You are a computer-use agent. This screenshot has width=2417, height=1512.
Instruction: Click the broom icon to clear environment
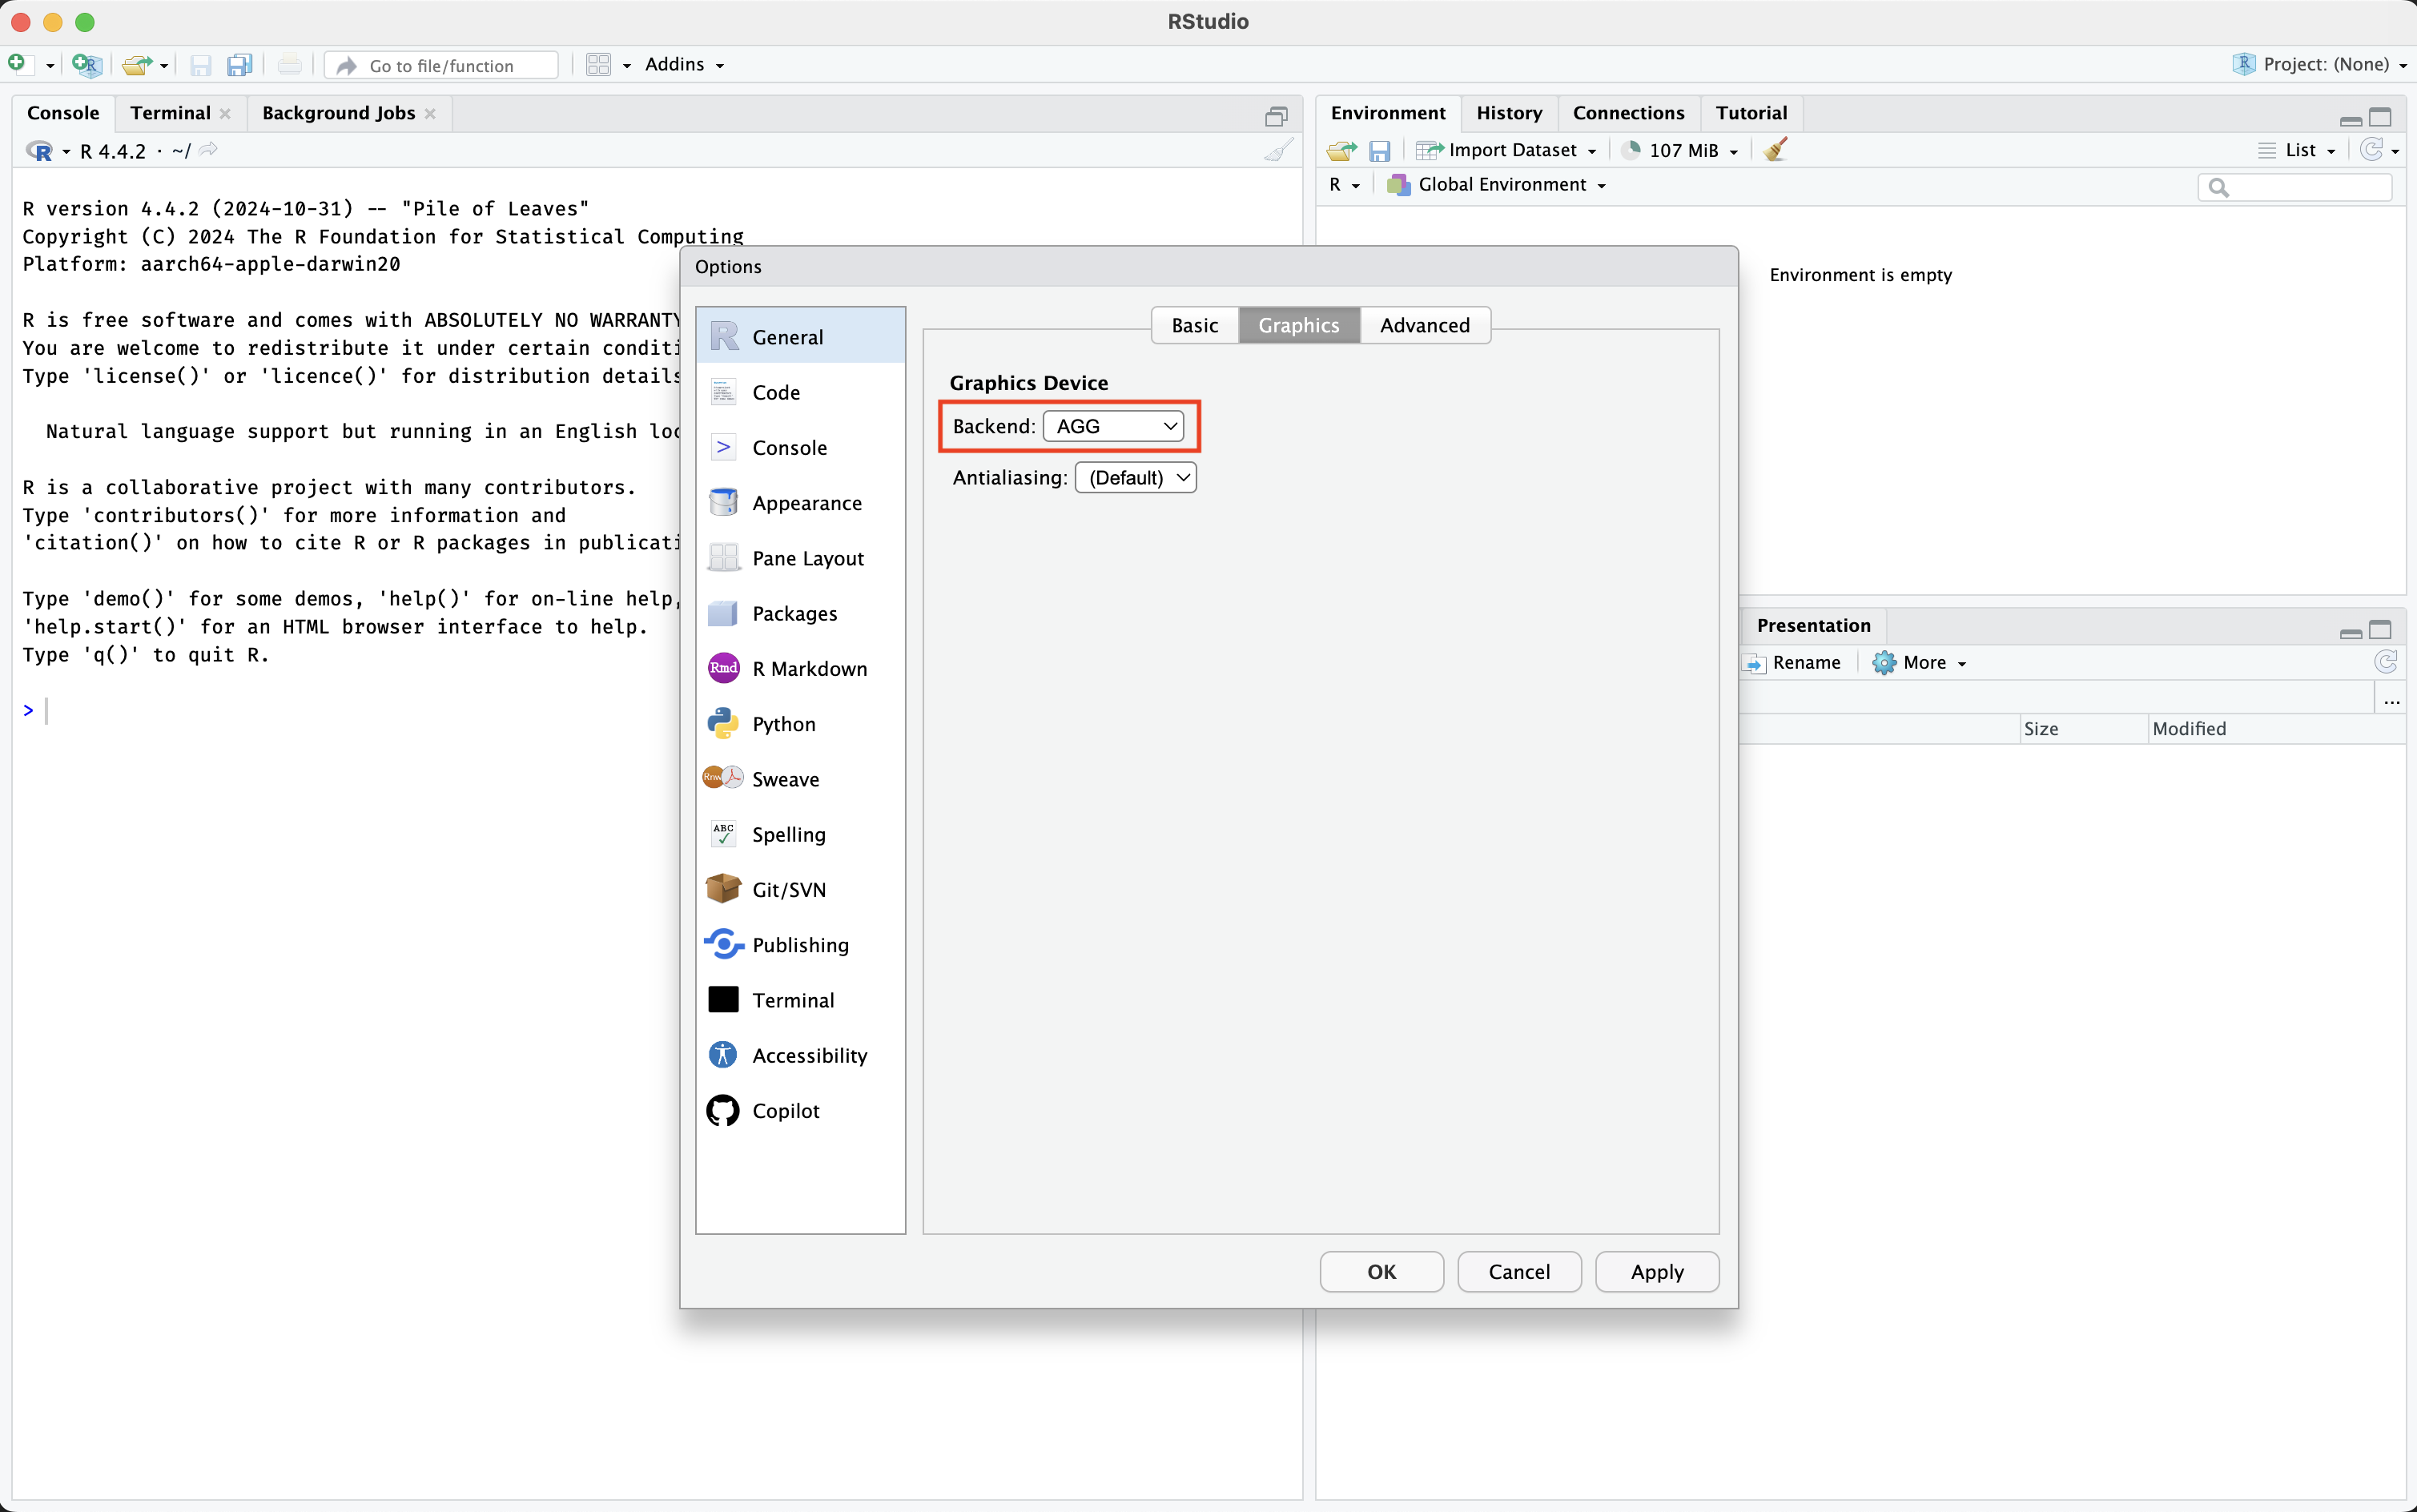[1776, 150]
